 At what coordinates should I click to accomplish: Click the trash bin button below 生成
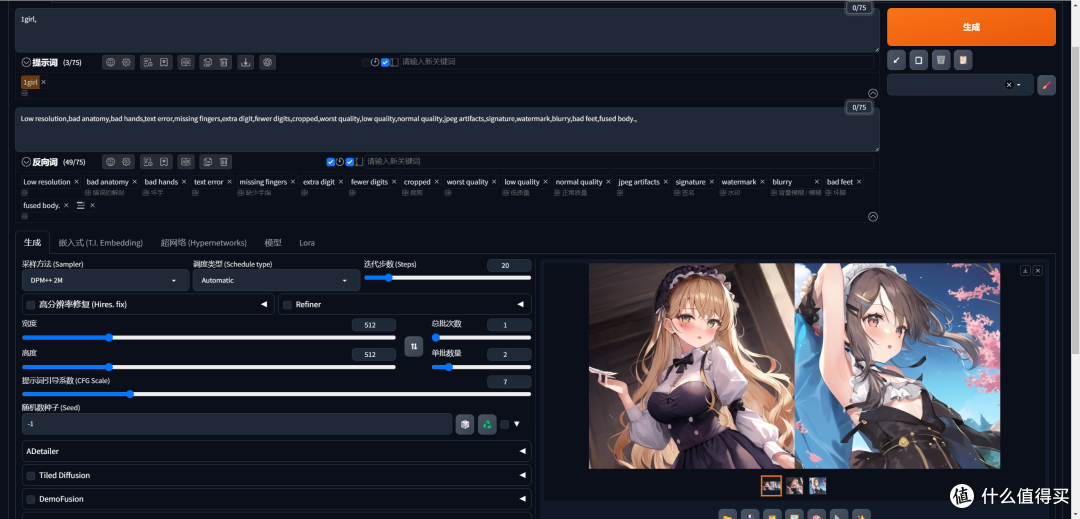point(941,60)
